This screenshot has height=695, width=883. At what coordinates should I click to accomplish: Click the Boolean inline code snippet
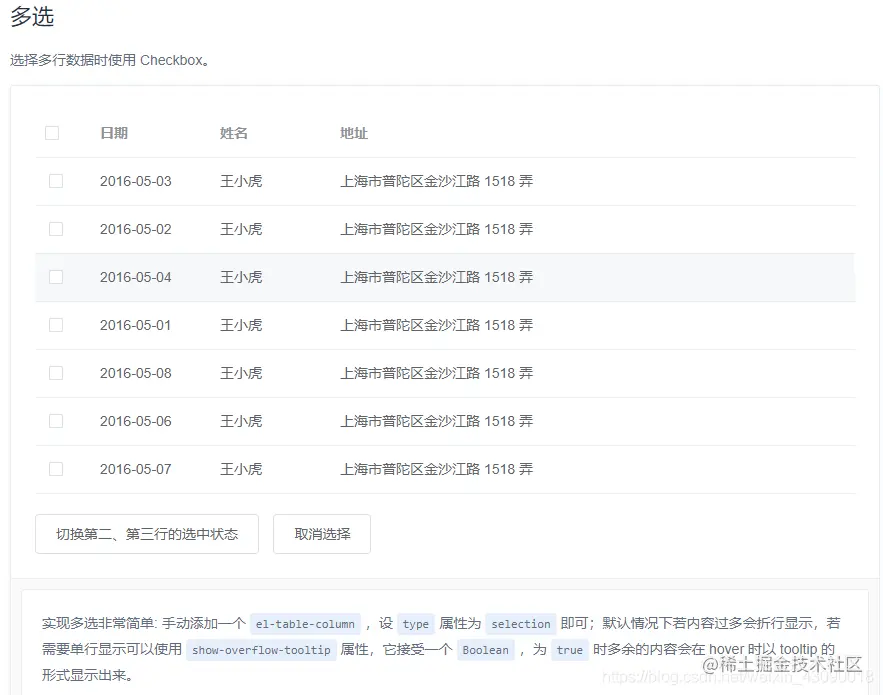tap(486, 650)
